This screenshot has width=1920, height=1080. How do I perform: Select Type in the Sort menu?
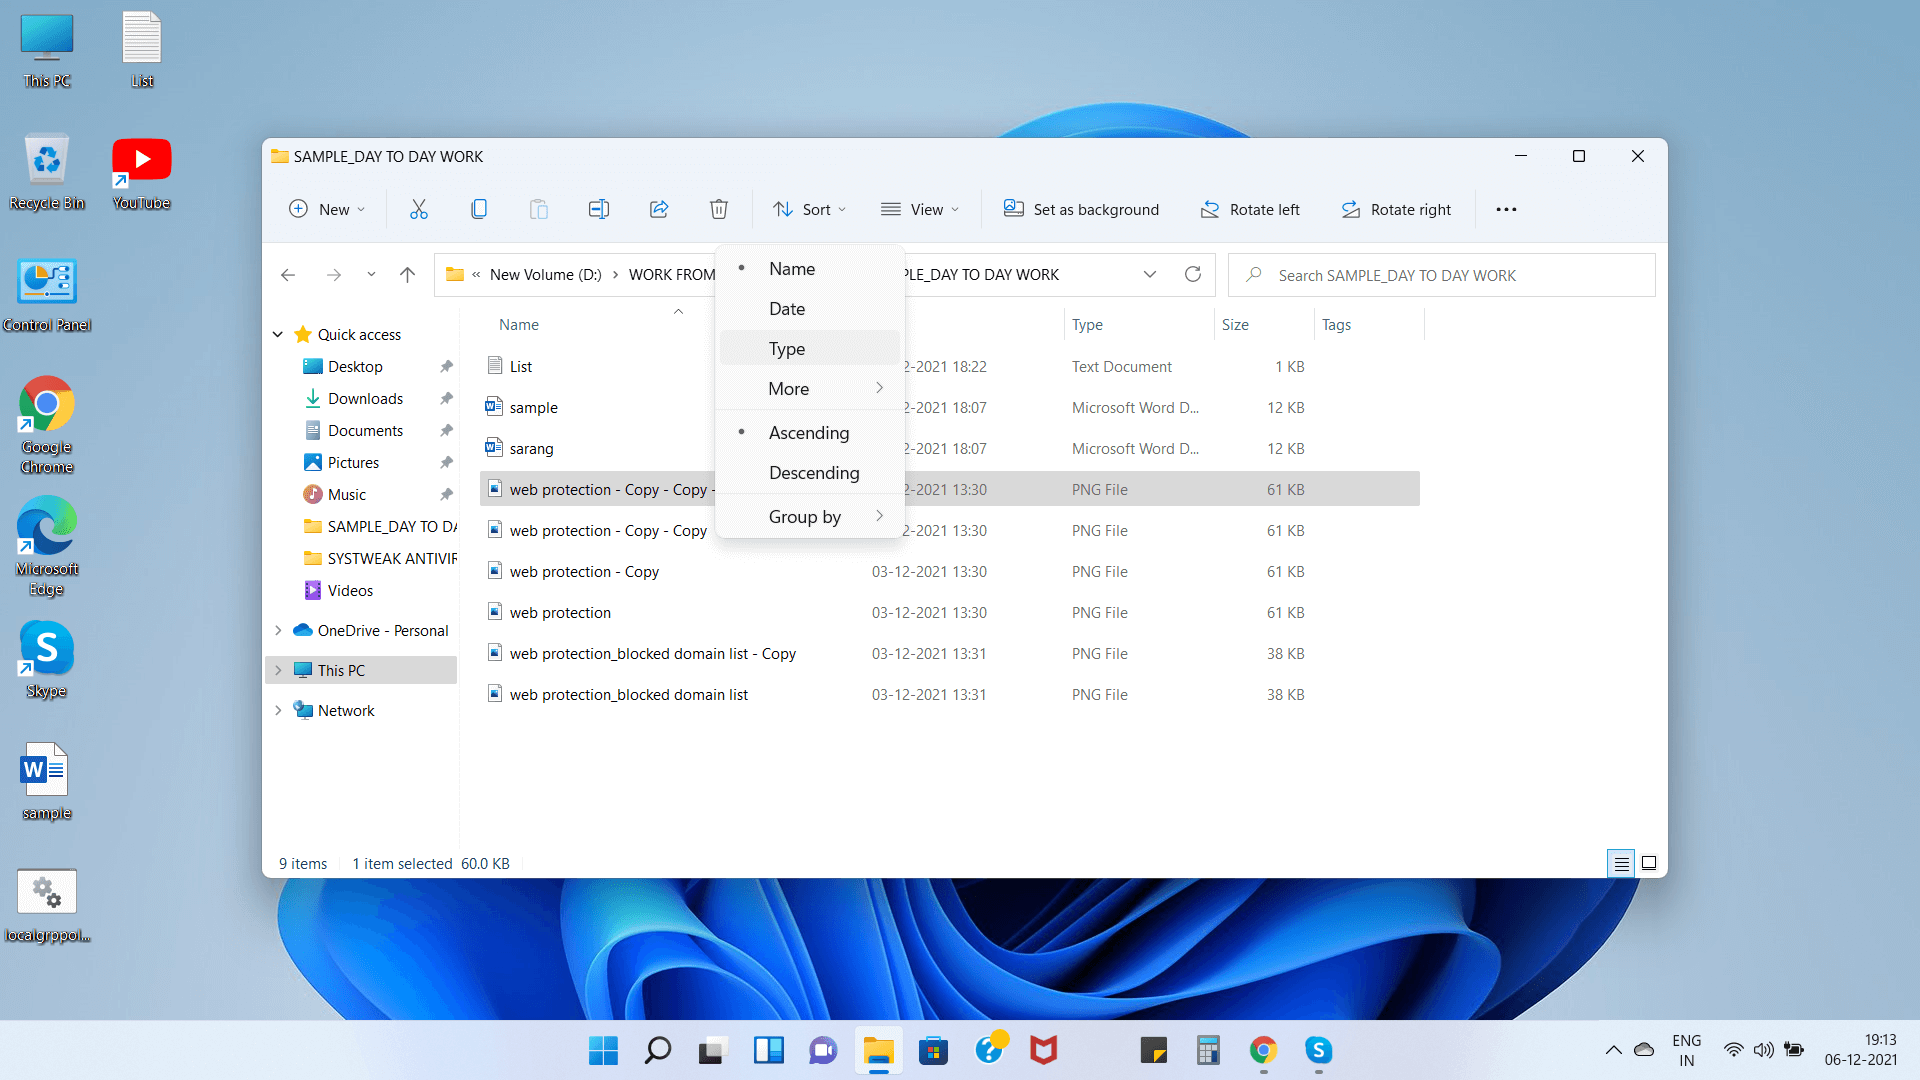(787, 348)
